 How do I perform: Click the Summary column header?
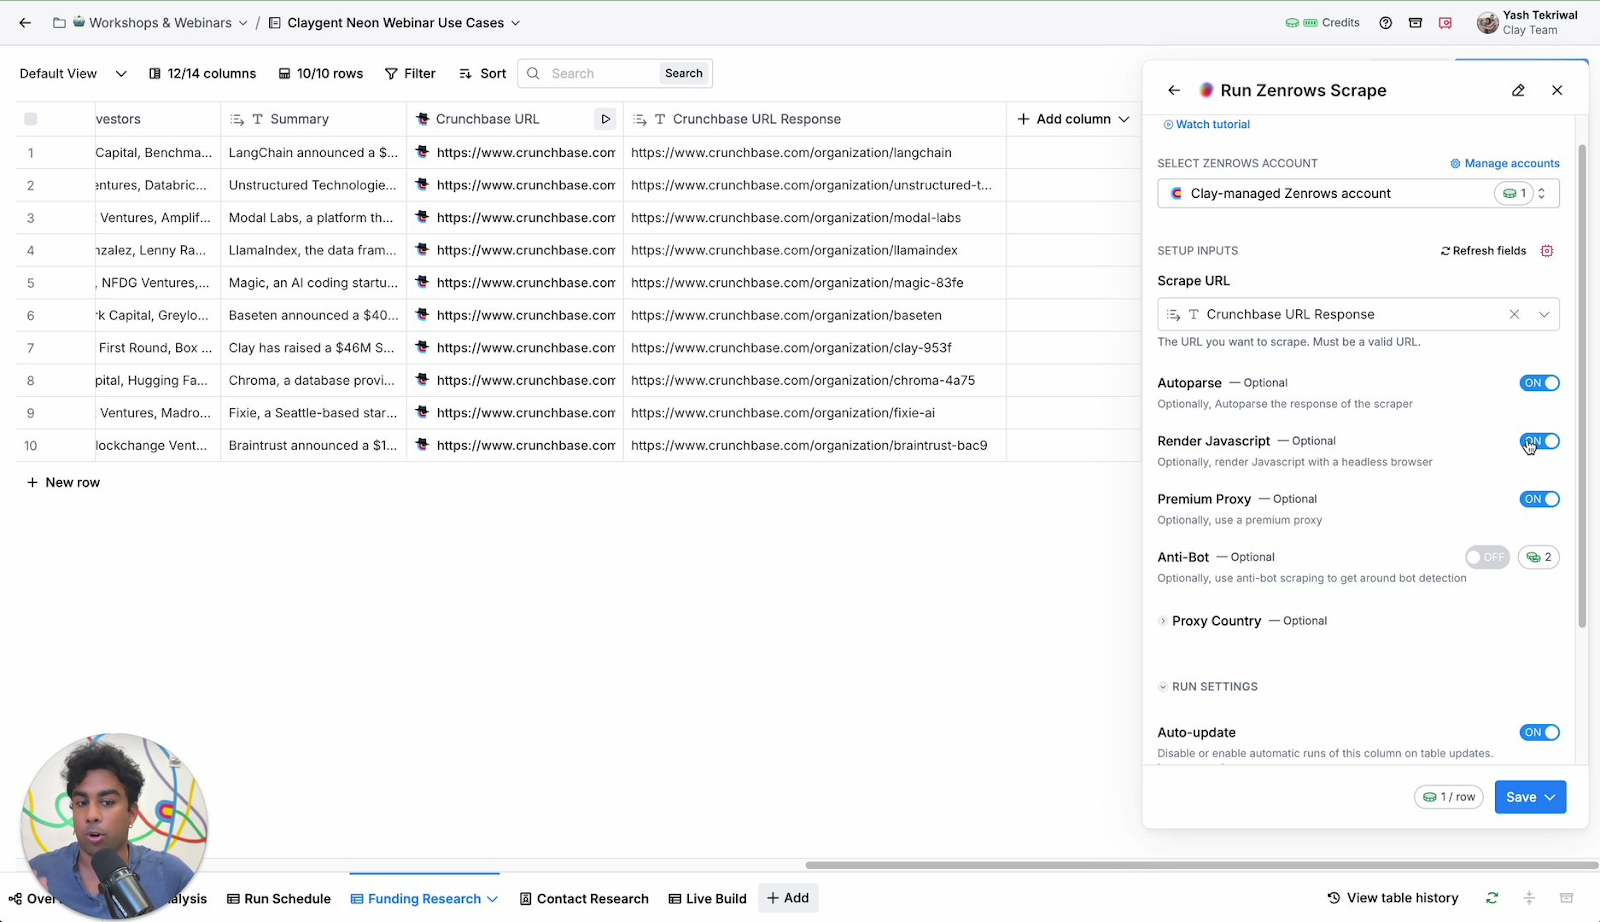tap(313, 119)
